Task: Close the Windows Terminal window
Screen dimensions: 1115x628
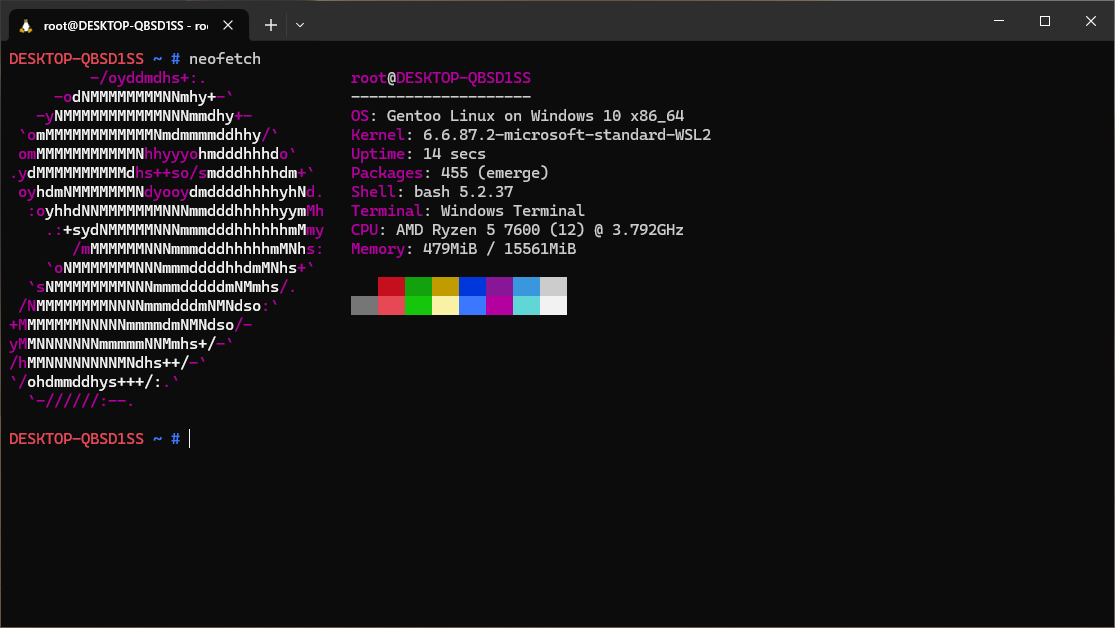Action: point(1091,21)
